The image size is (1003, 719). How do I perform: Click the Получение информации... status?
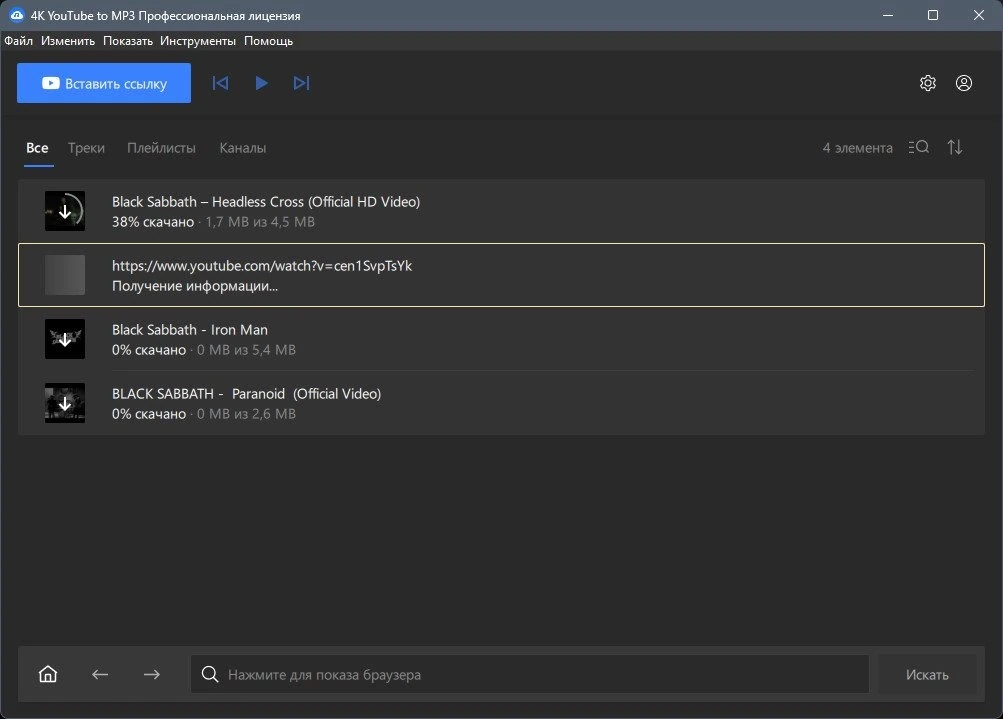click(195, 286)
